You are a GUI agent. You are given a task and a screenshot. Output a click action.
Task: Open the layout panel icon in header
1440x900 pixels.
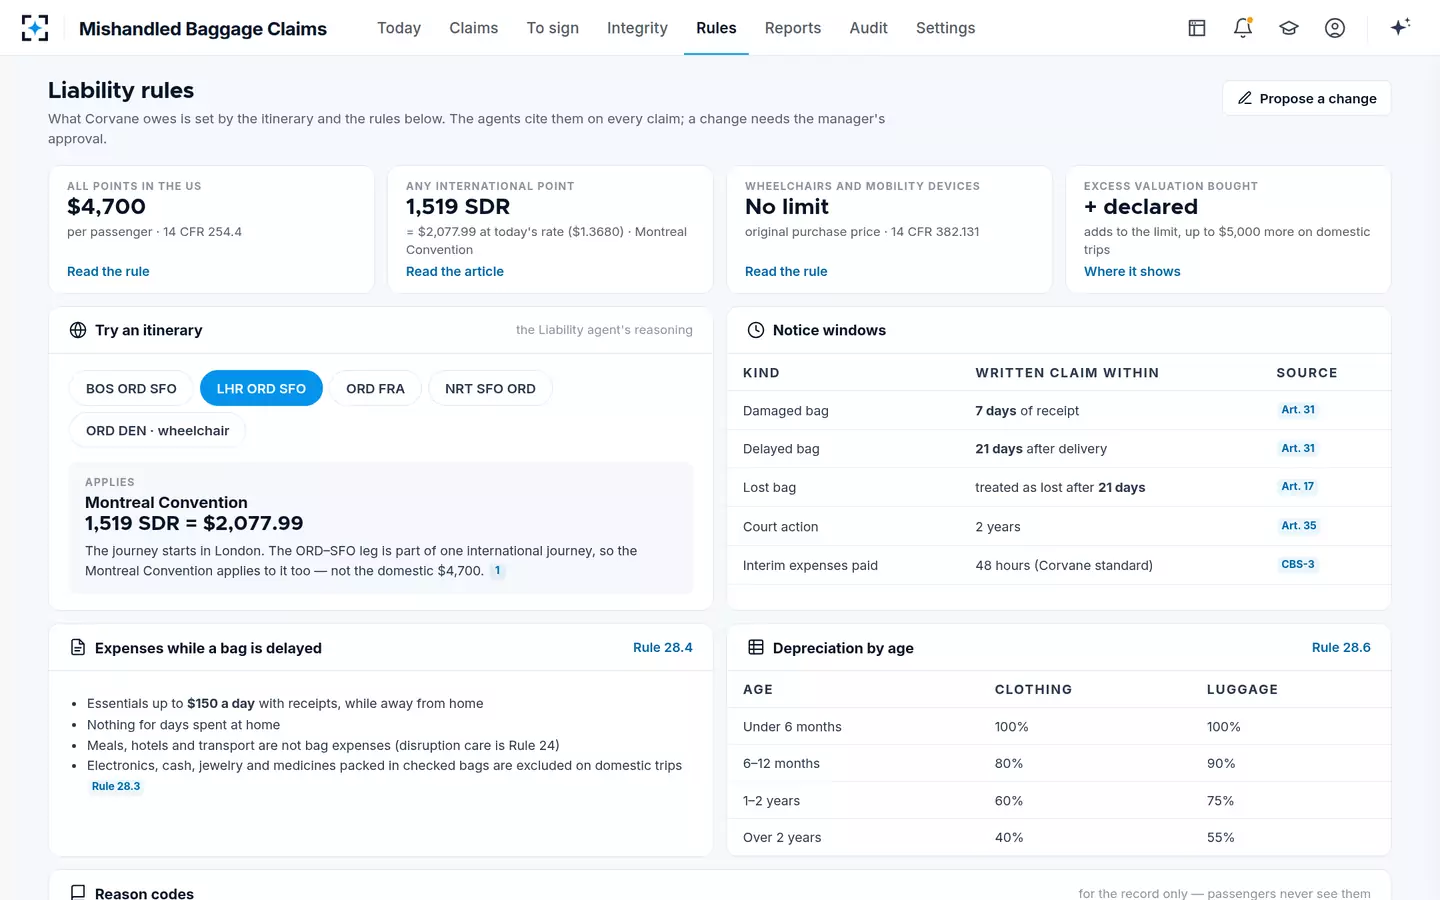tap(1197, 28)
